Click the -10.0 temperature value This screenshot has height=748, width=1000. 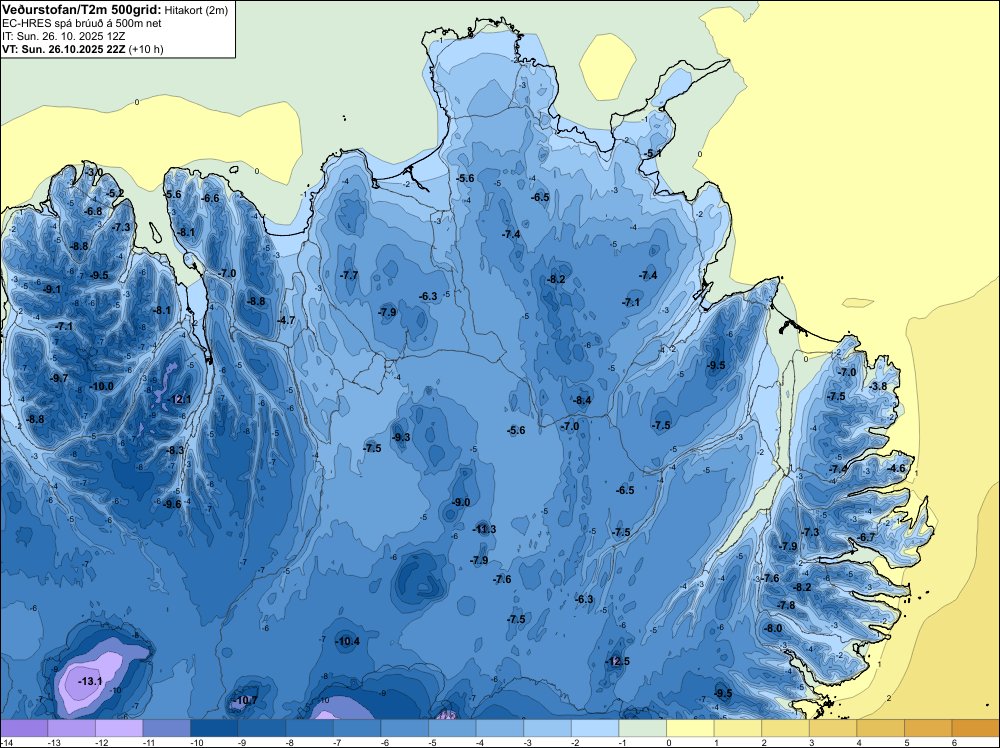101,386
